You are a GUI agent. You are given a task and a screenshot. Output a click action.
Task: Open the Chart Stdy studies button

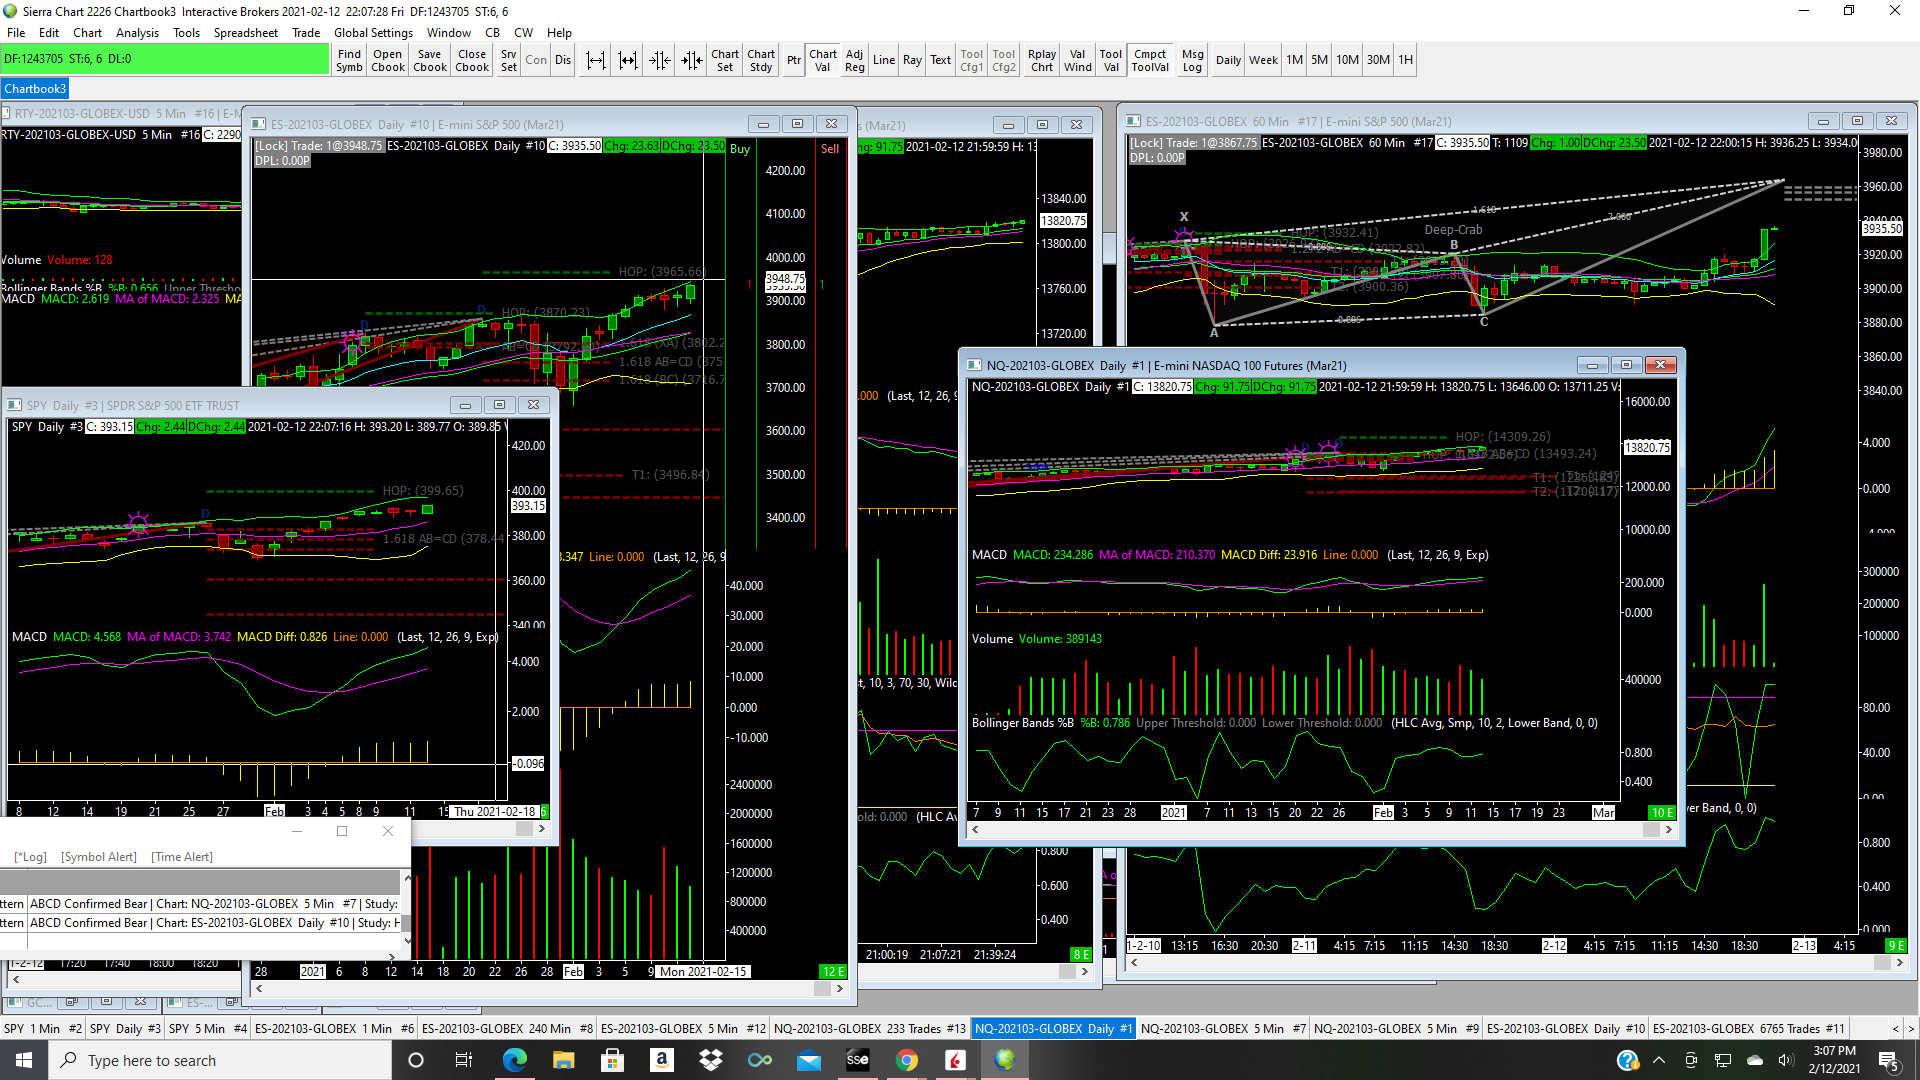point(760,60)
